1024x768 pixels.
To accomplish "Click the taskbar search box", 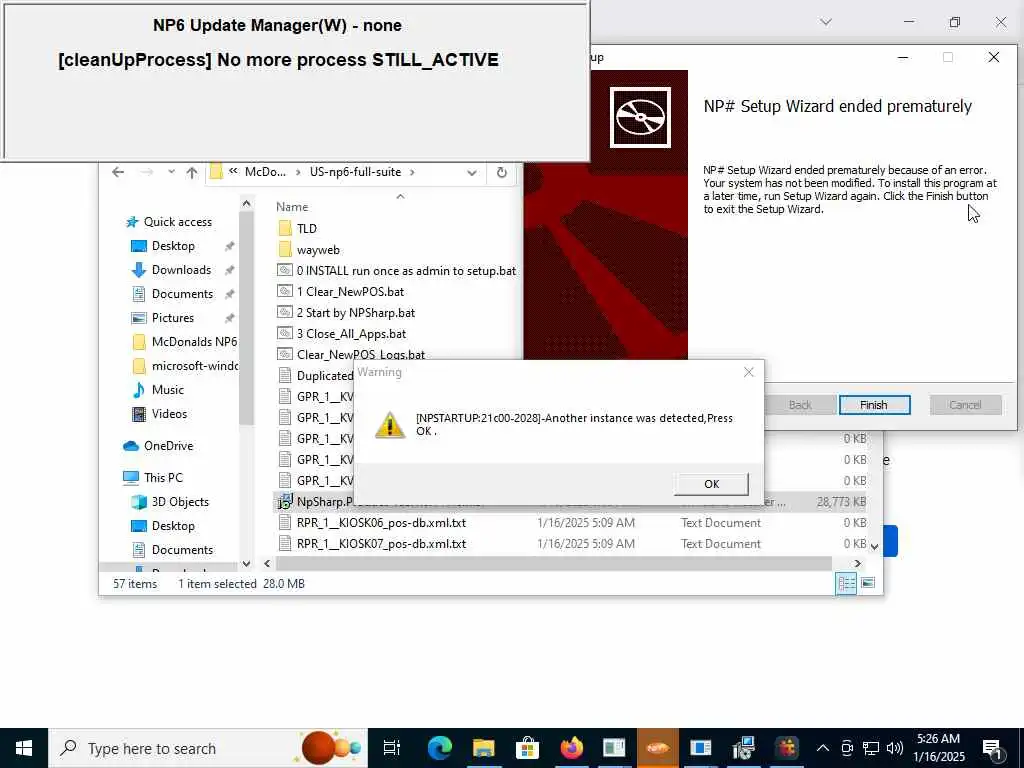I will coord(208,748).
